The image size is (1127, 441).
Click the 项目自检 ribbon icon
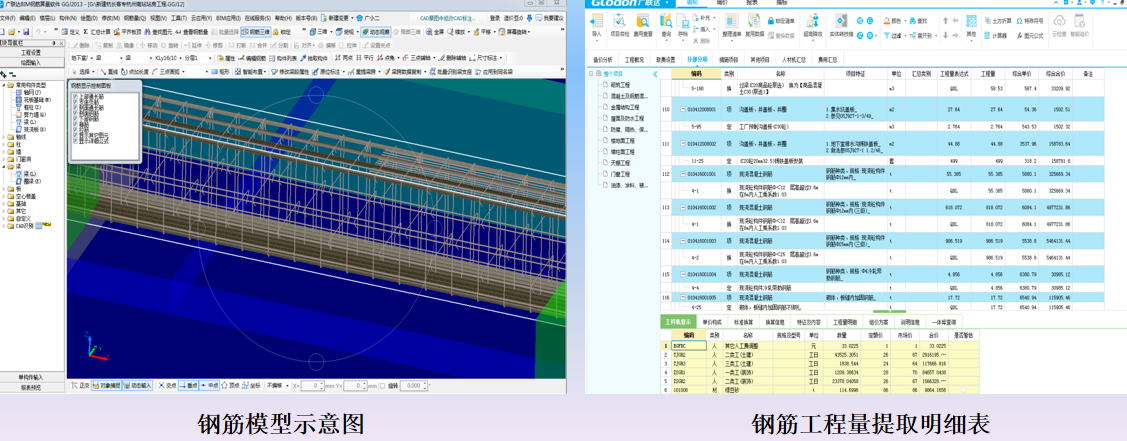620,27
